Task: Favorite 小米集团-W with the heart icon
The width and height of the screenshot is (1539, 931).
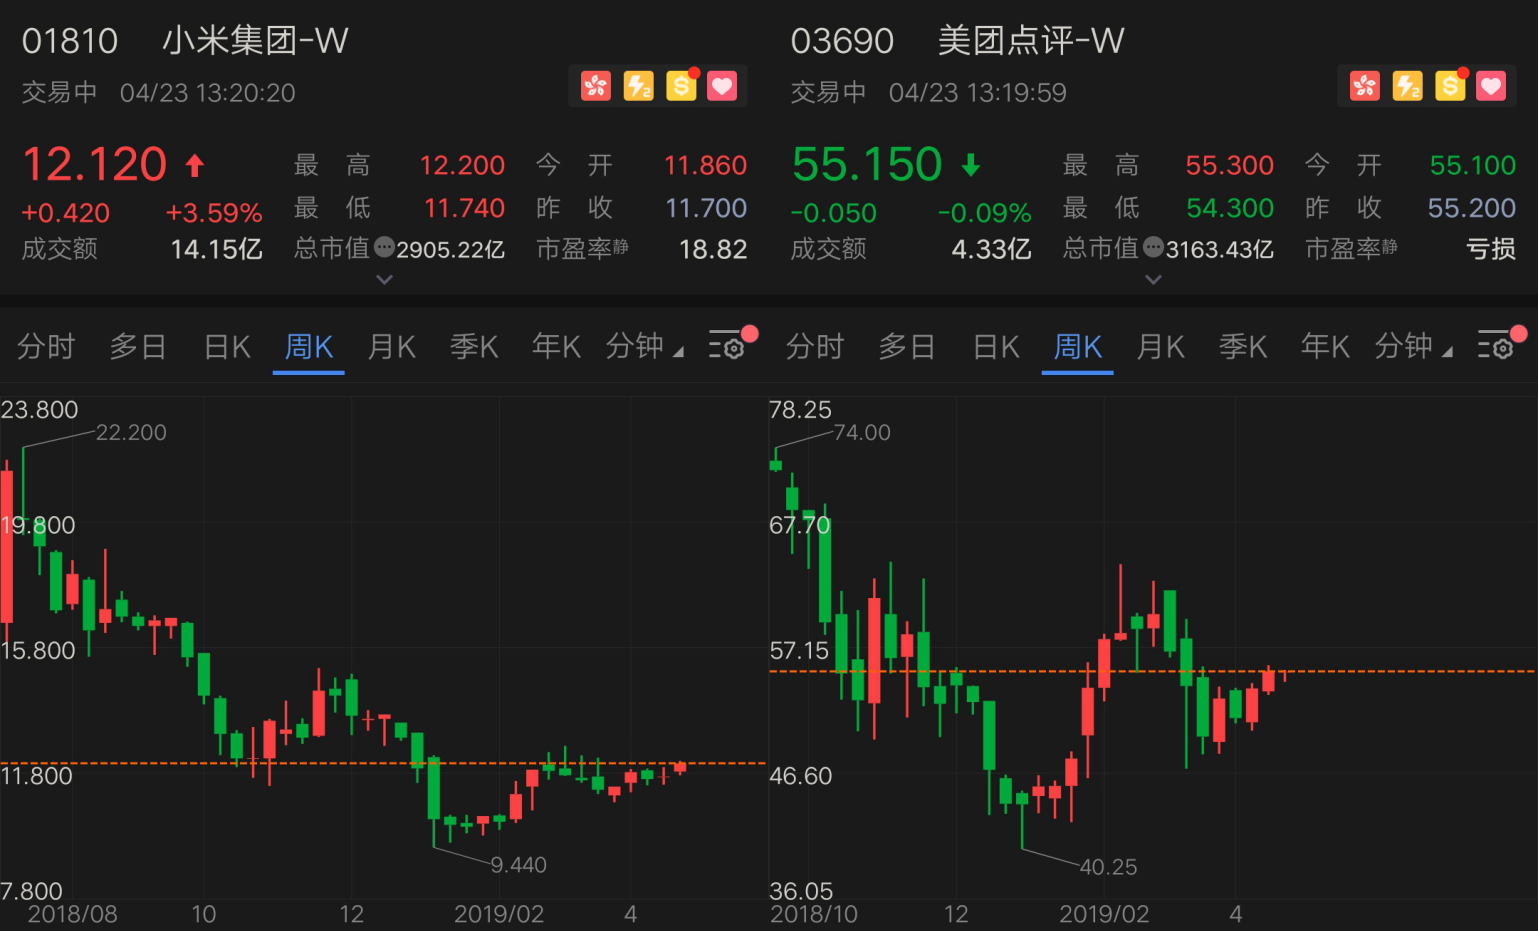Action: point(722,86)
